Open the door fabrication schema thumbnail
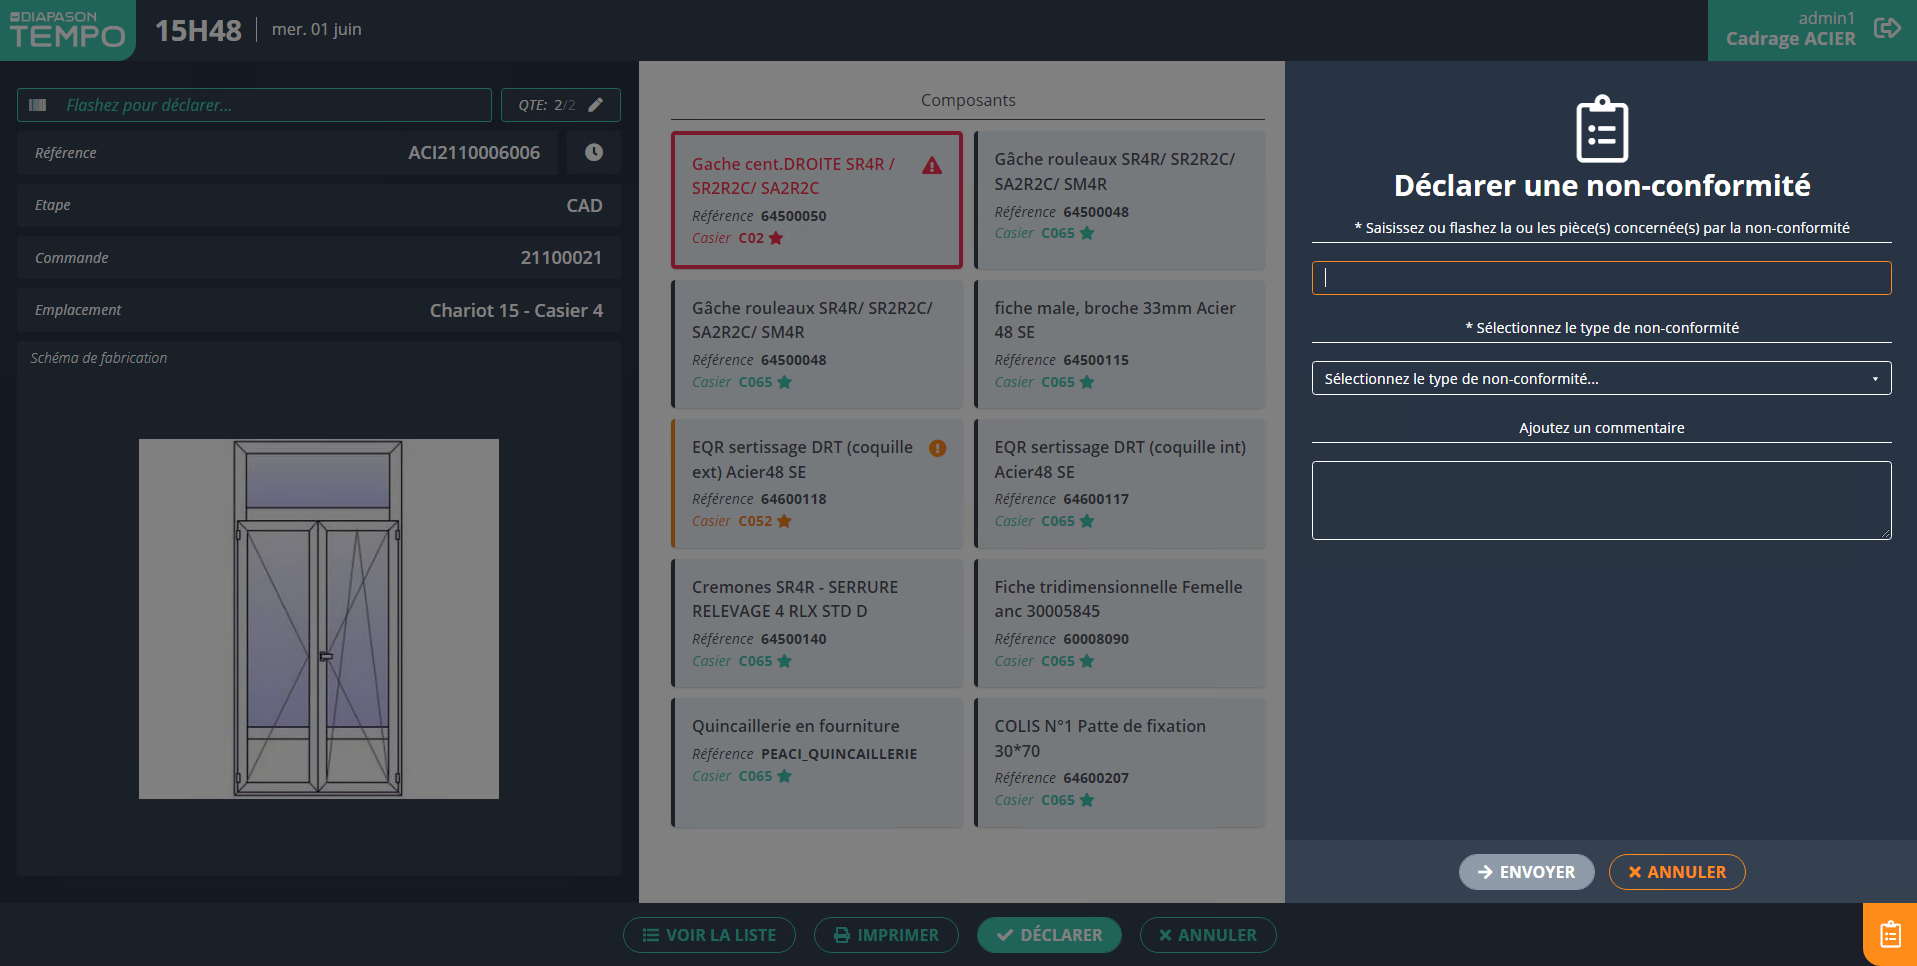 coord(318,618)
